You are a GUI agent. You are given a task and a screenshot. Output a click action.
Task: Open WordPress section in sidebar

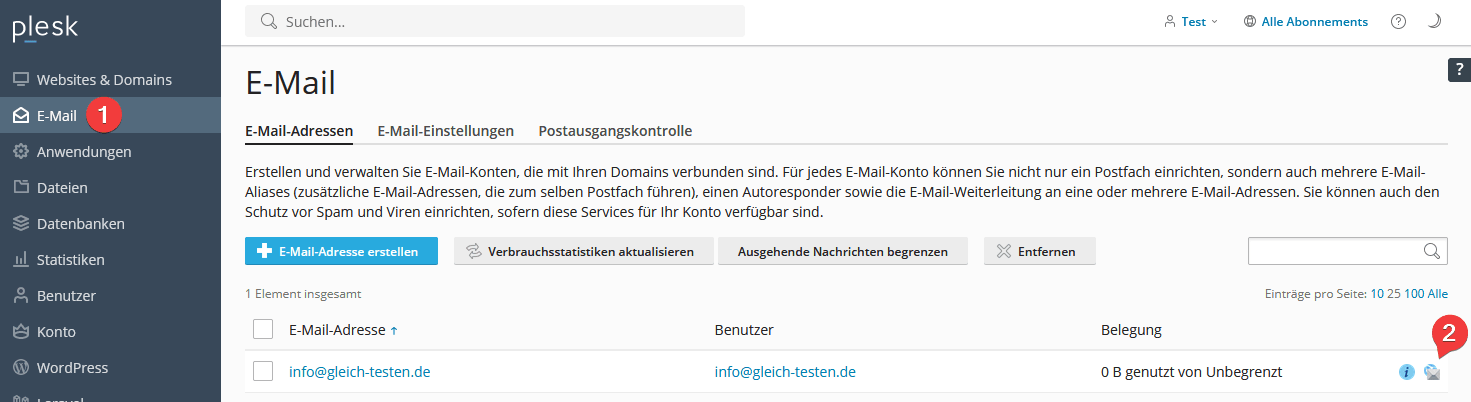click(72, 367)
